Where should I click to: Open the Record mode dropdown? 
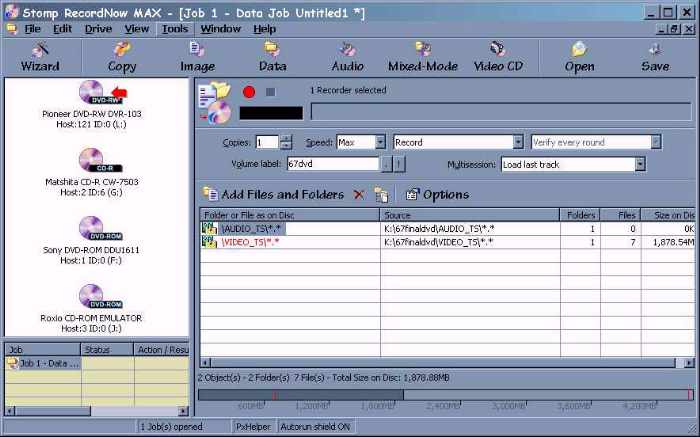click(517, 142)
